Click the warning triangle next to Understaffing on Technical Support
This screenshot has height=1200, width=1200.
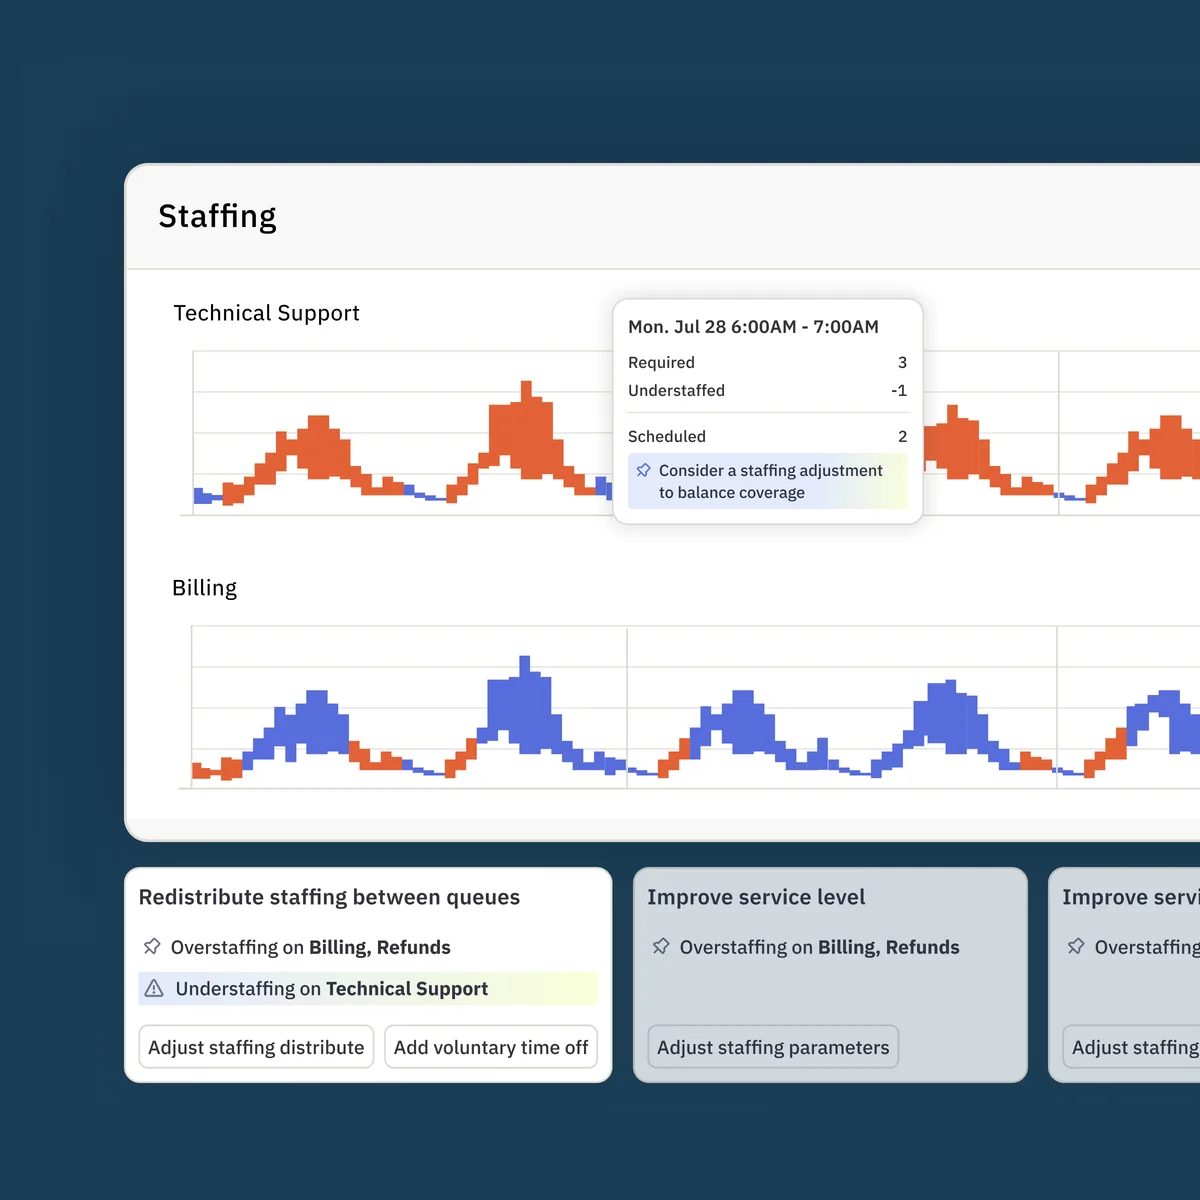pyautogui.click(x=154, y=988)
